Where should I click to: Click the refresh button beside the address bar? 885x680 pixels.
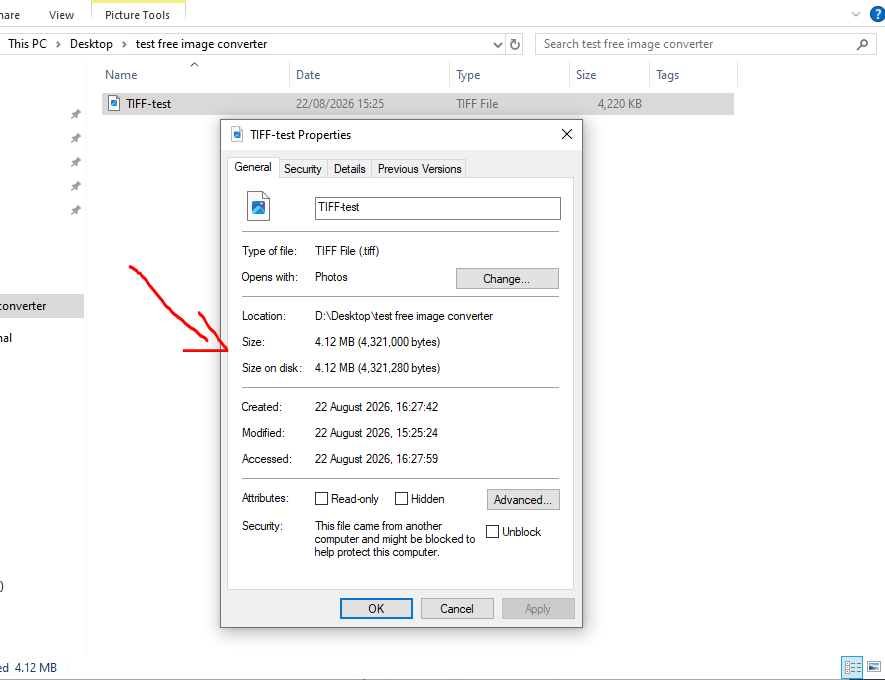(x=515, y=44)
